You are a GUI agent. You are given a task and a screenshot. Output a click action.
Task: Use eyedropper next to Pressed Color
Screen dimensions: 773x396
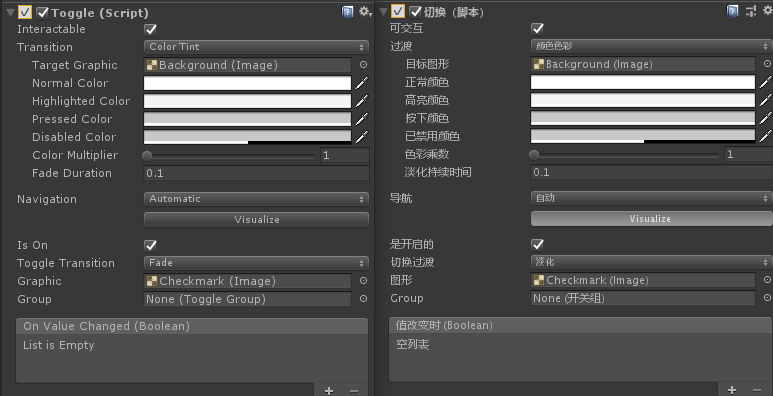coord(362,119)
